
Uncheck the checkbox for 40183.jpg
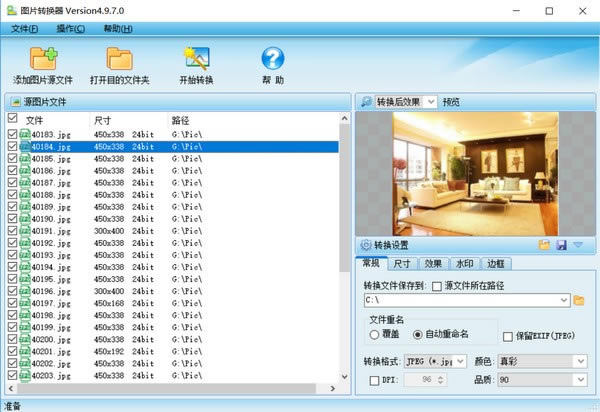coord(12,134)
